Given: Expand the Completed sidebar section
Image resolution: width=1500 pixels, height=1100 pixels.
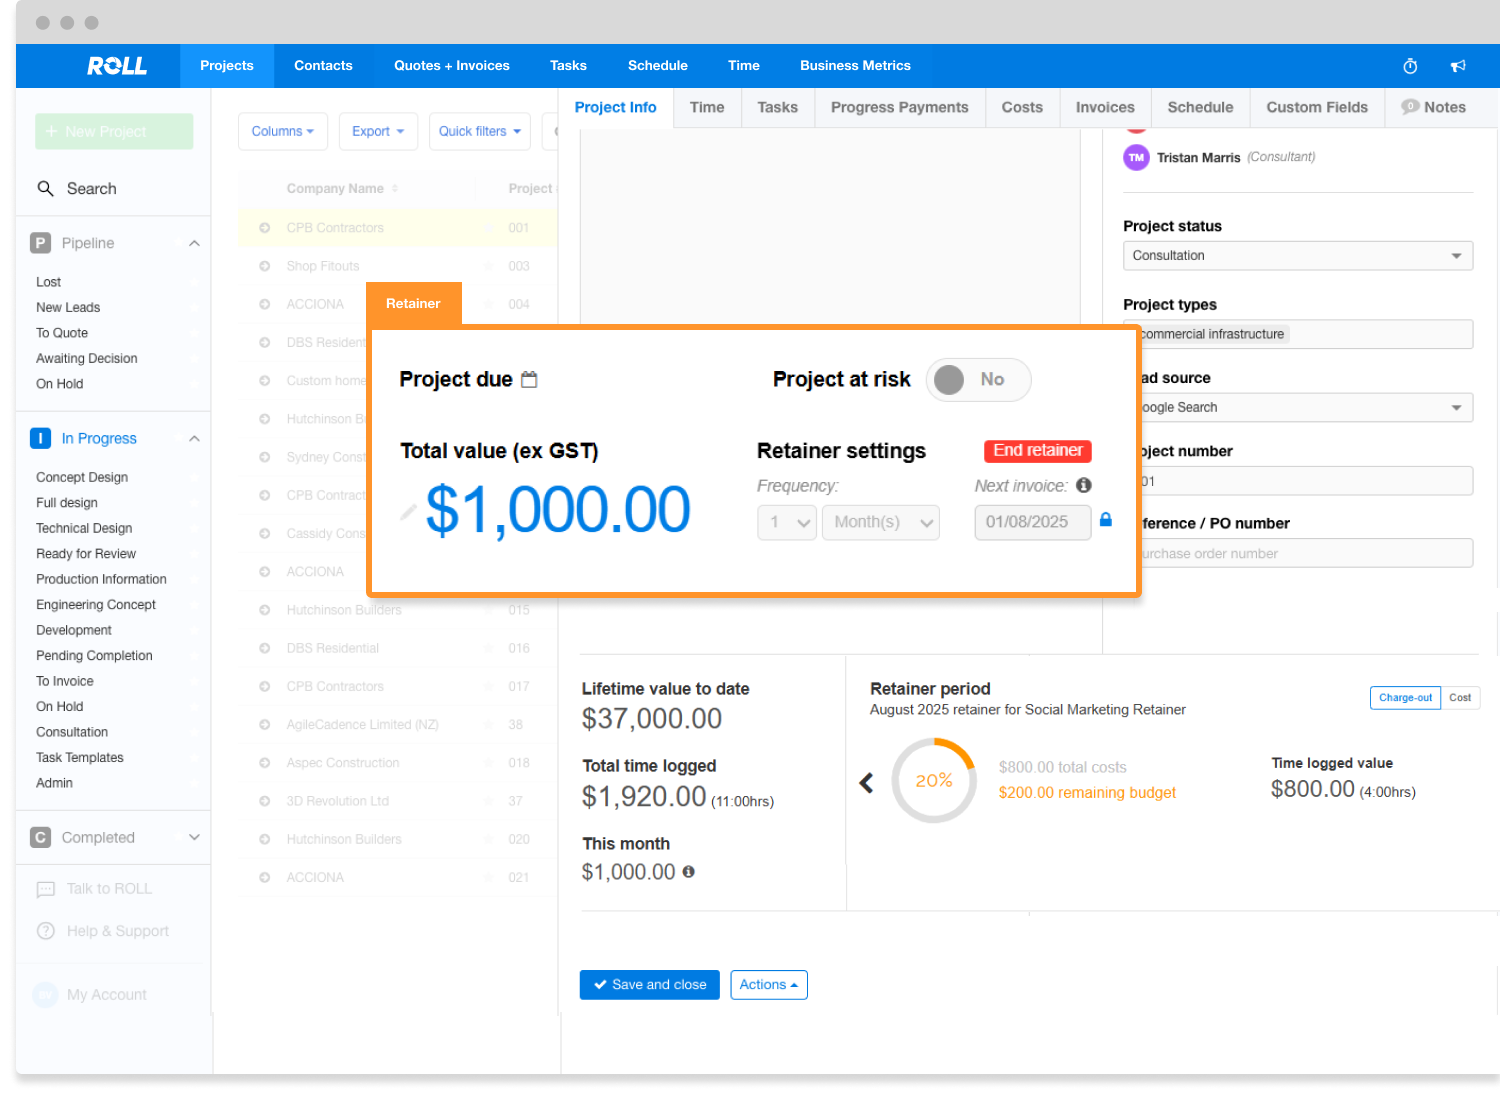Looking at the screenshot, I should pyautogui.click(x=194, y=838).
